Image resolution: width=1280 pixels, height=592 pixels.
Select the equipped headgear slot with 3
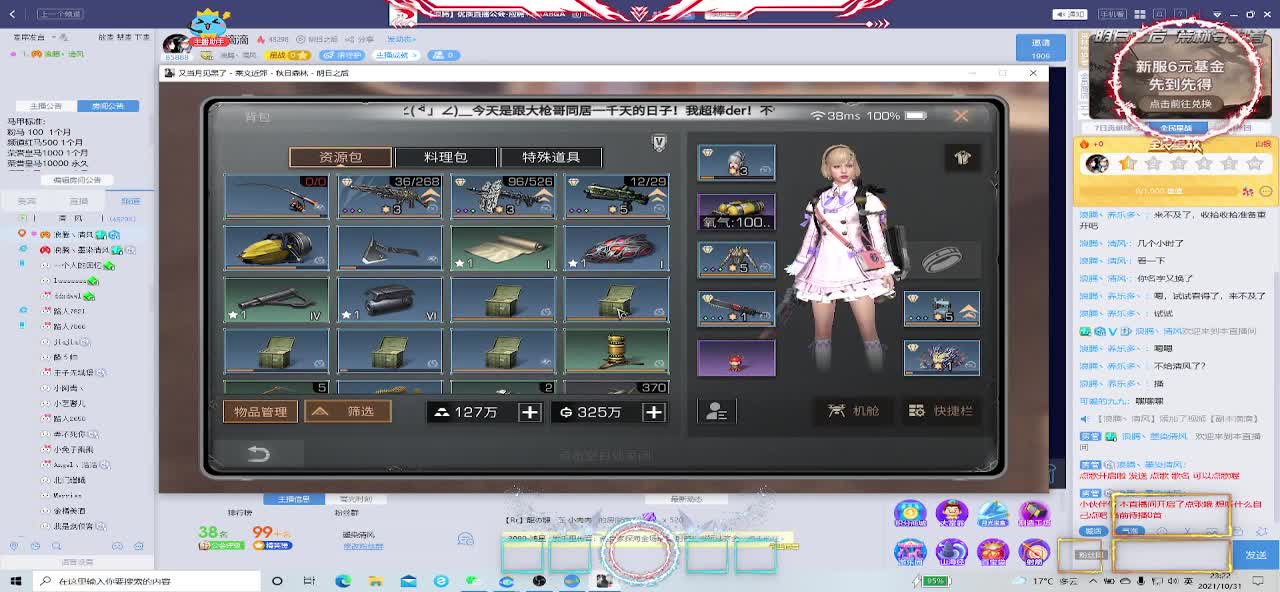tap(736, 163)
